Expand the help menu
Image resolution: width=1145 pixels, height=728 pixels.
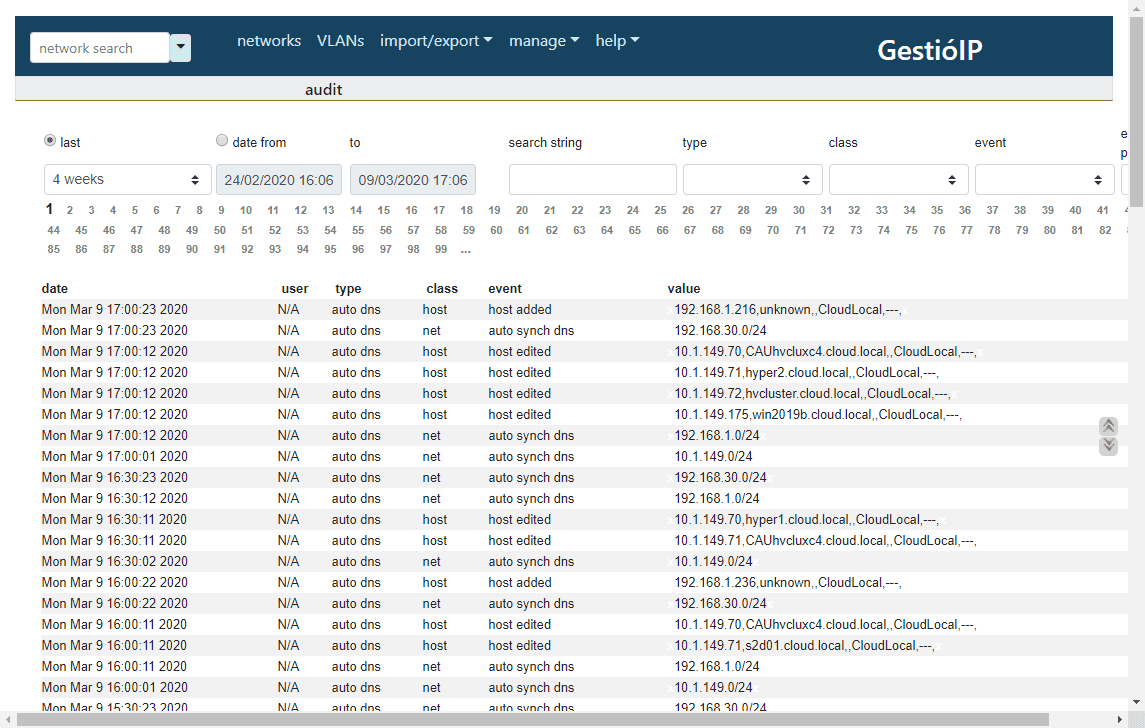pyautogui.click(x=617, y=41)
